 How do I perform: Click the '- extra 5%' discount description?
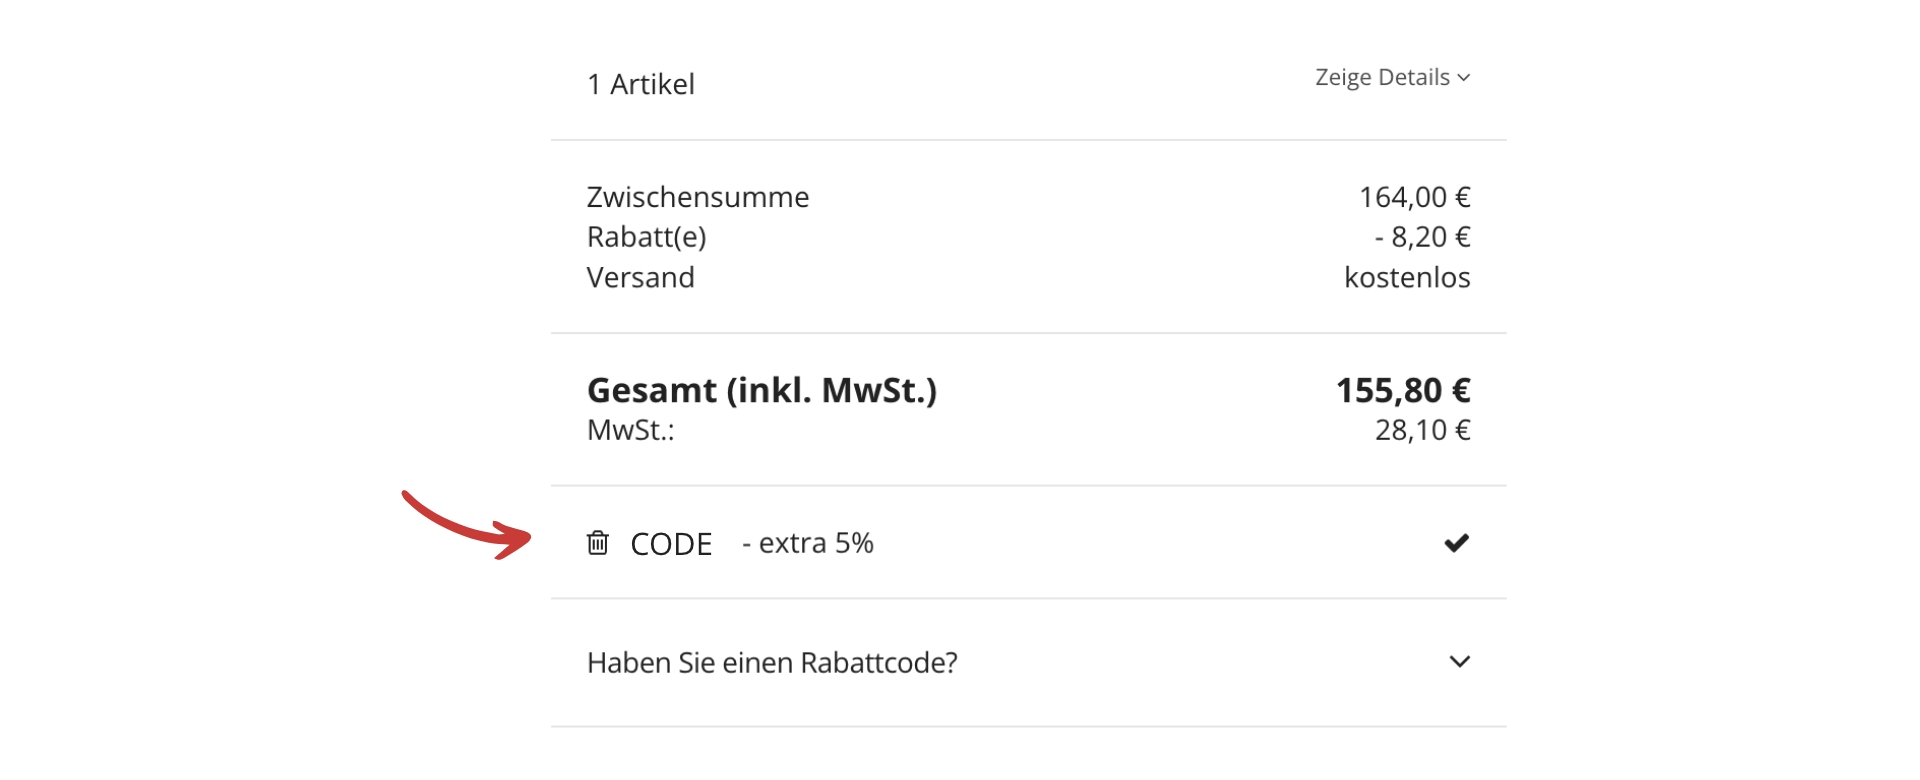pyautogui.click(x=808, y=543)
